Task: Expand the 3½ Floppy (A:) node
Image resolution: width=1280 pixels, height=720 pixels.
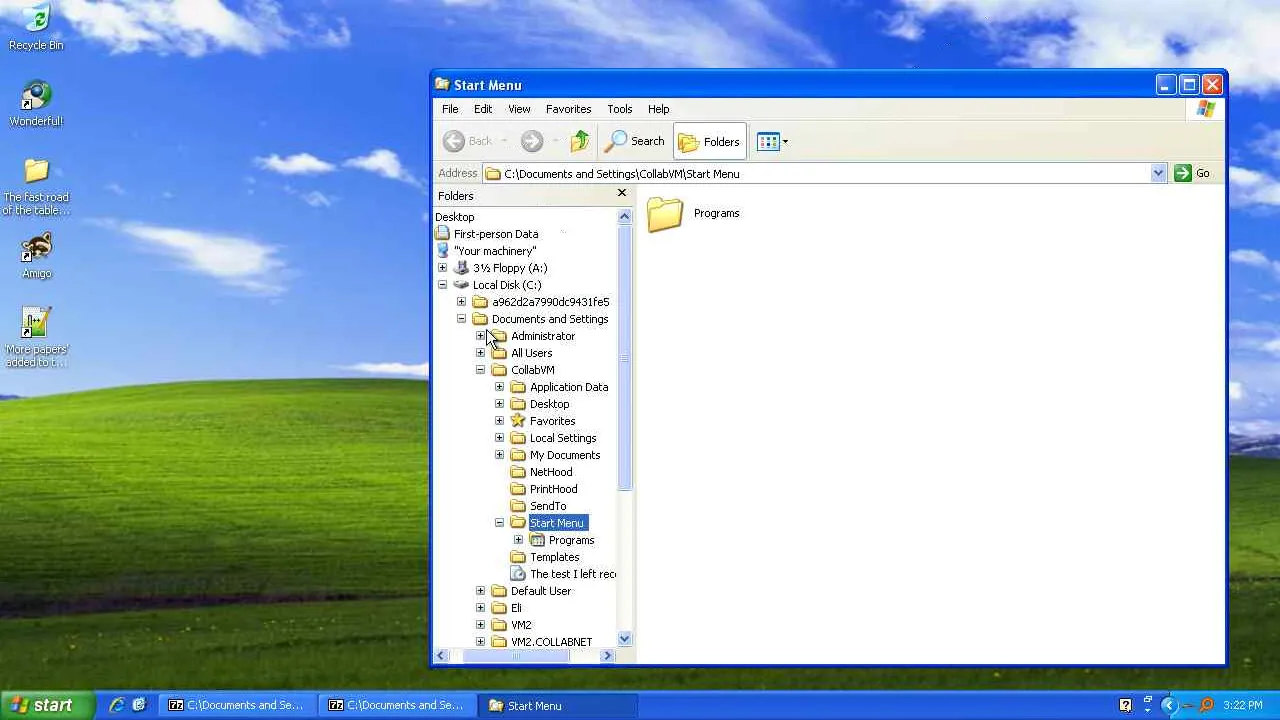Action: 442,268
